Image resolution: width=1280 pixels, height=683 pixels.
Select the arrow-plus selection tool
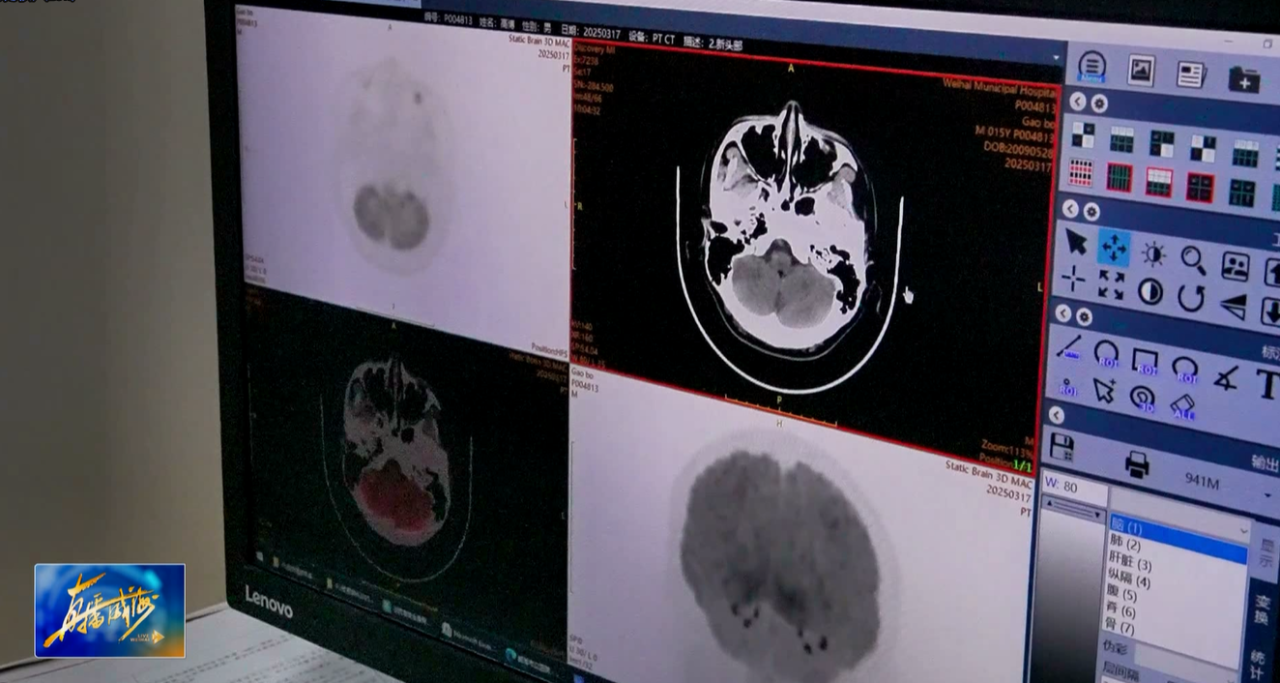(x=1104, y=391)
